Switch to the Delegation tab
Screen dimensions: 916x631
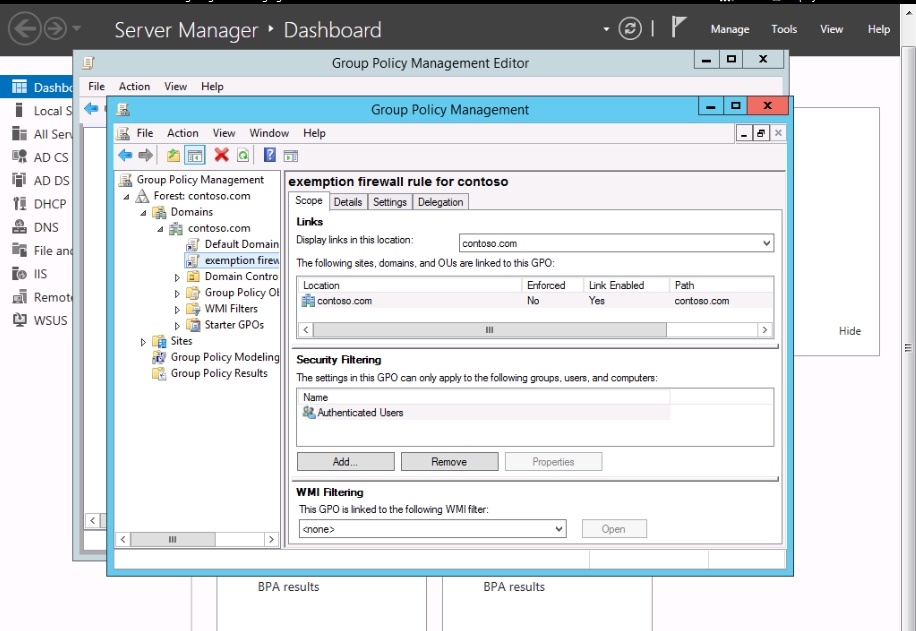(x=440, y=202)
